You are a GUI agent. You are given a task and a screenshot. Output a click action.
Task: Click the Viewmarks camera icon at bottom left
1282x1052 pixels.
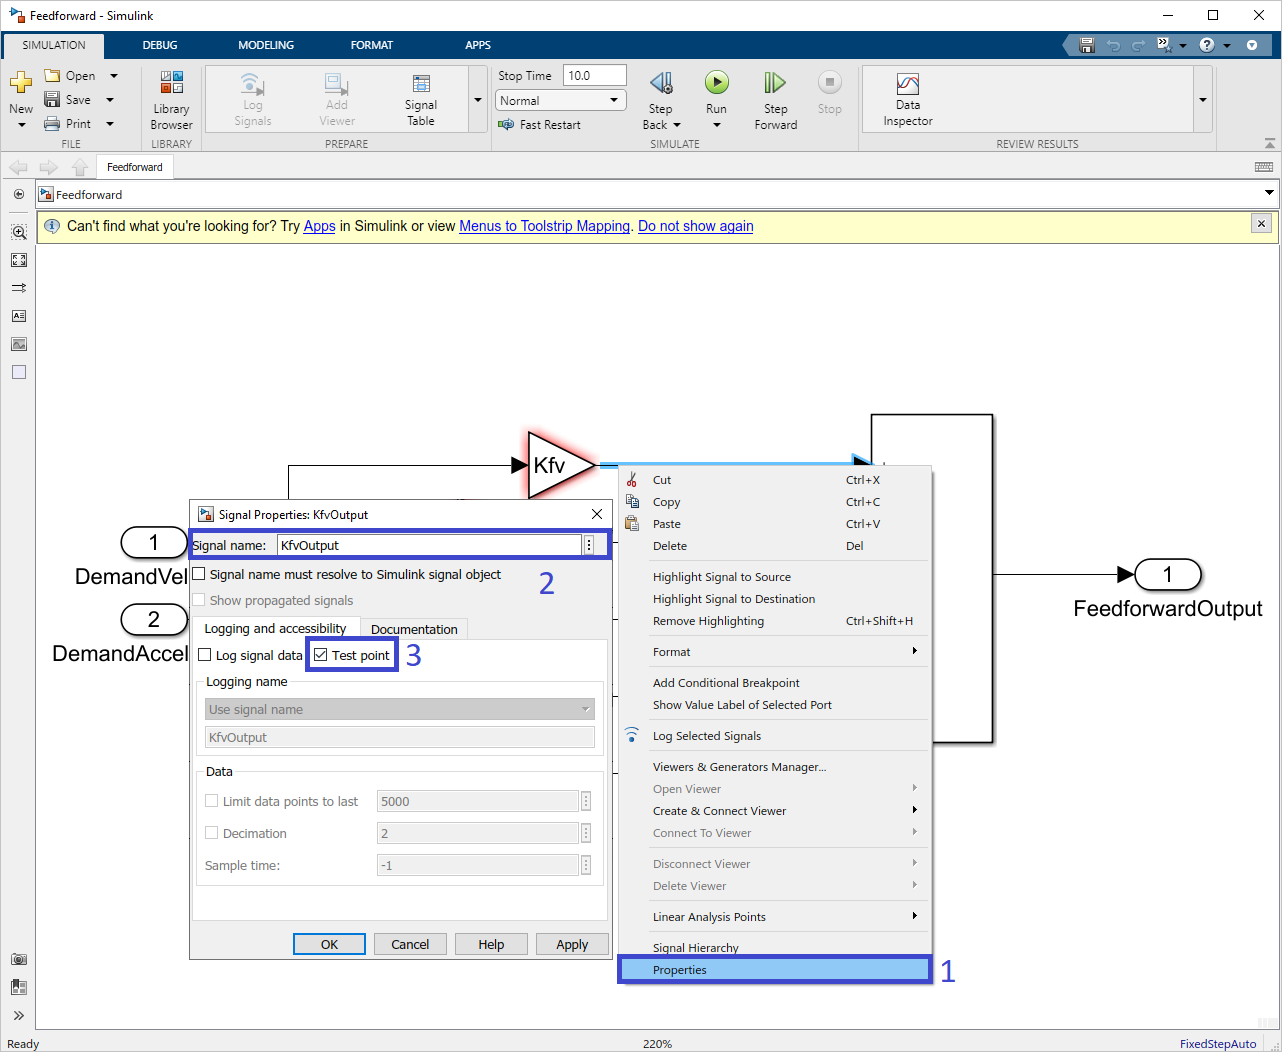[x=18, y=959]
